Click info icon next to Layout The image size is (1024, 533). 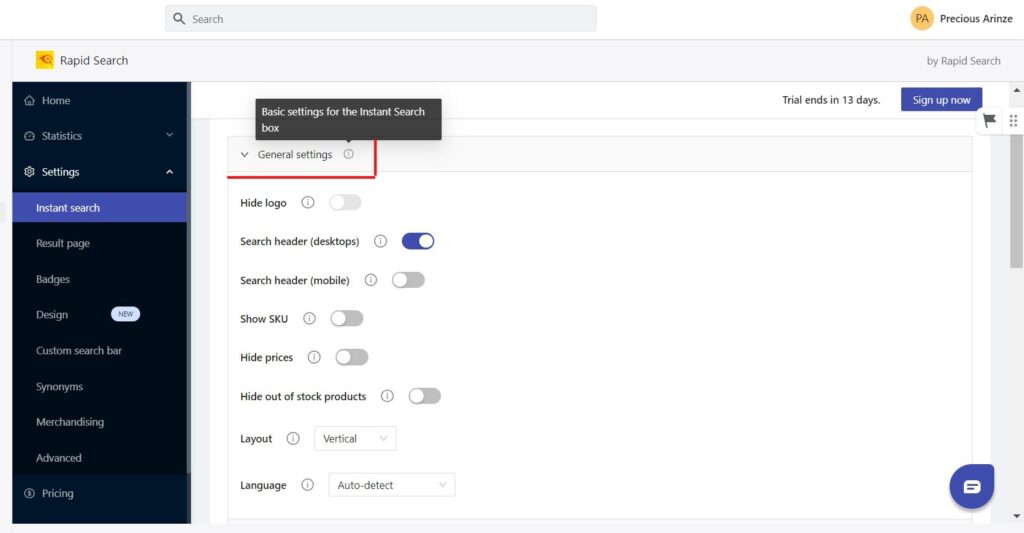click(x=293, y=438)
